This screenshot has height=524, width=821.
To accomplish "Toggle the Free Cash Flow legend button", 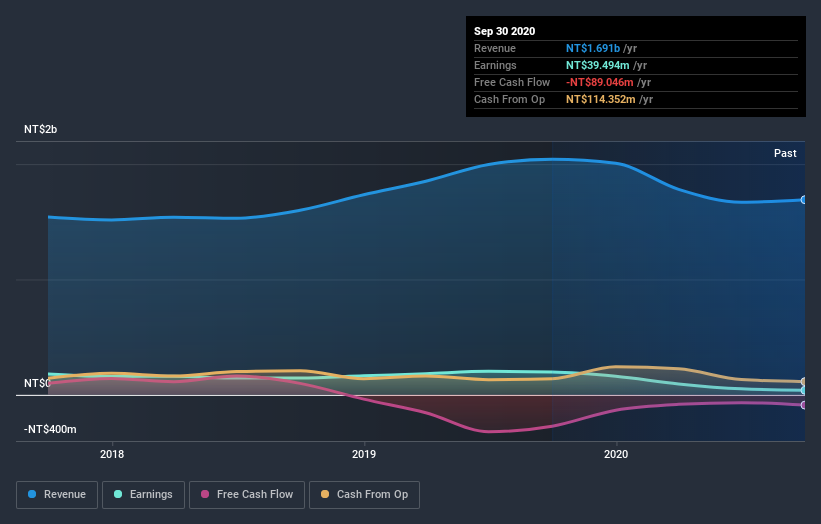I will tap(247, 495).
